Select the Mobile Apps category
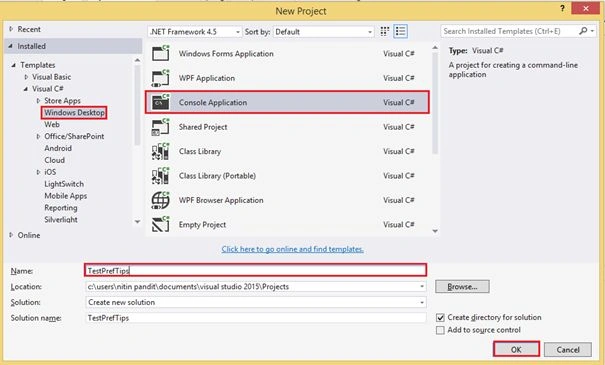Viewport: 605px width, 365px height. pyautogui.click(x=66, y=196)
